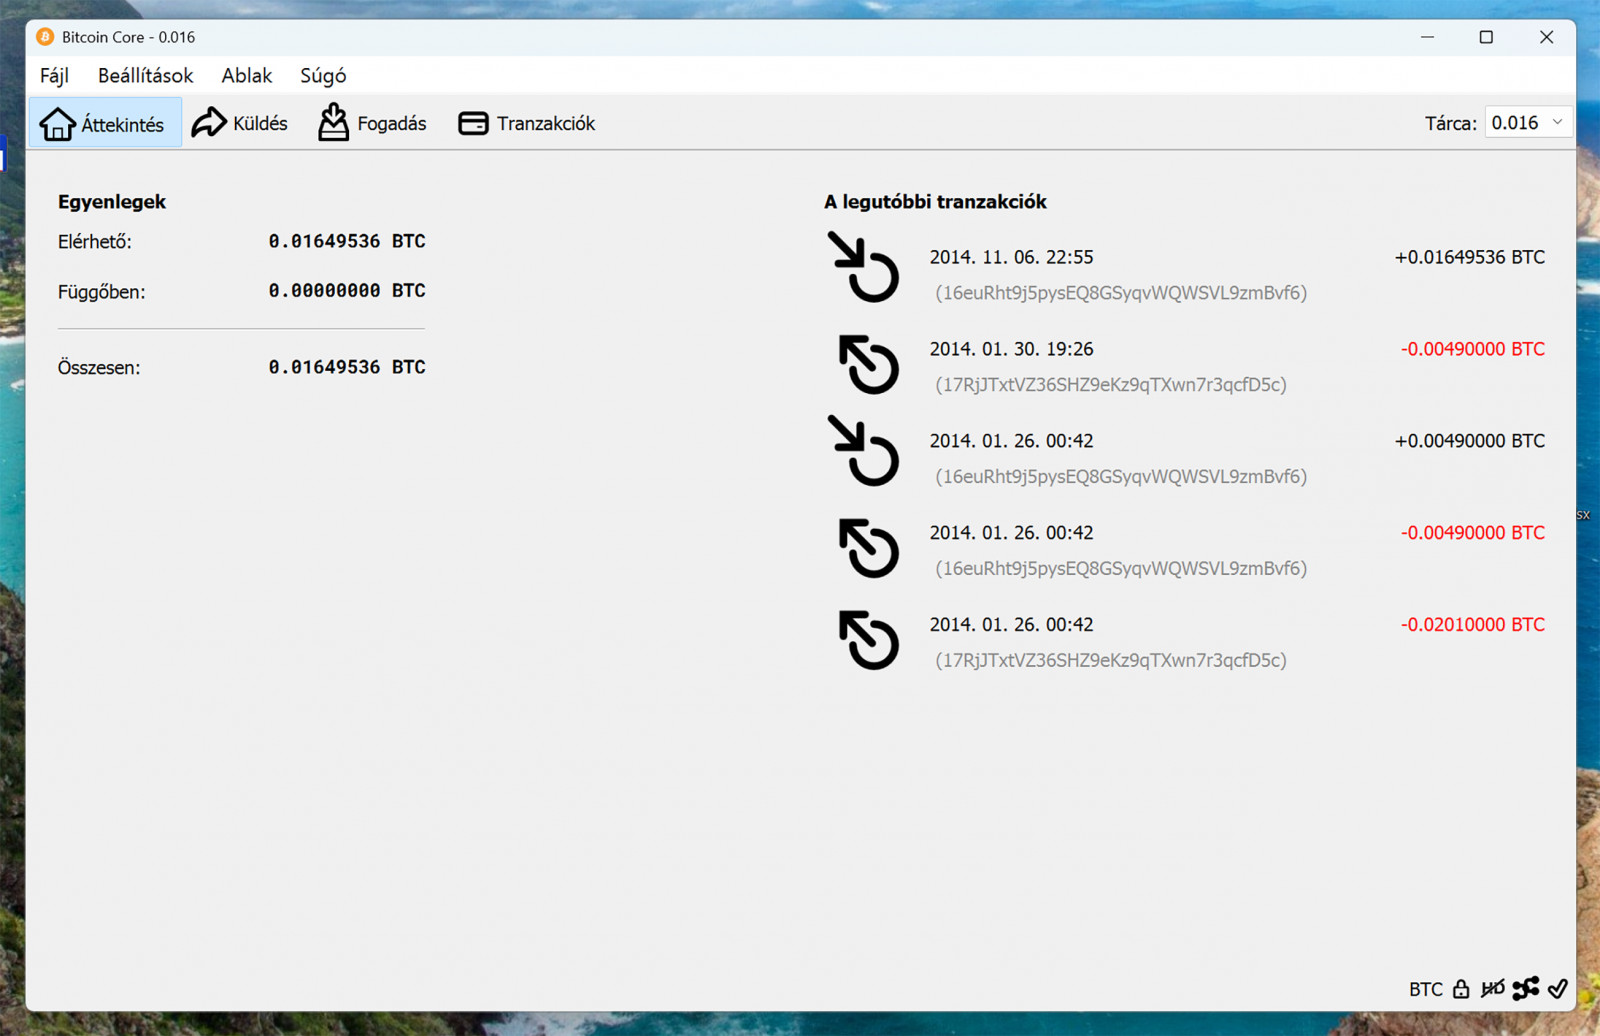The height and width of the screenshot is (1036, 1600).
Task: Click outgoing icon for 2014. 01. 30. transaction
Action: (x=868, y=364)
